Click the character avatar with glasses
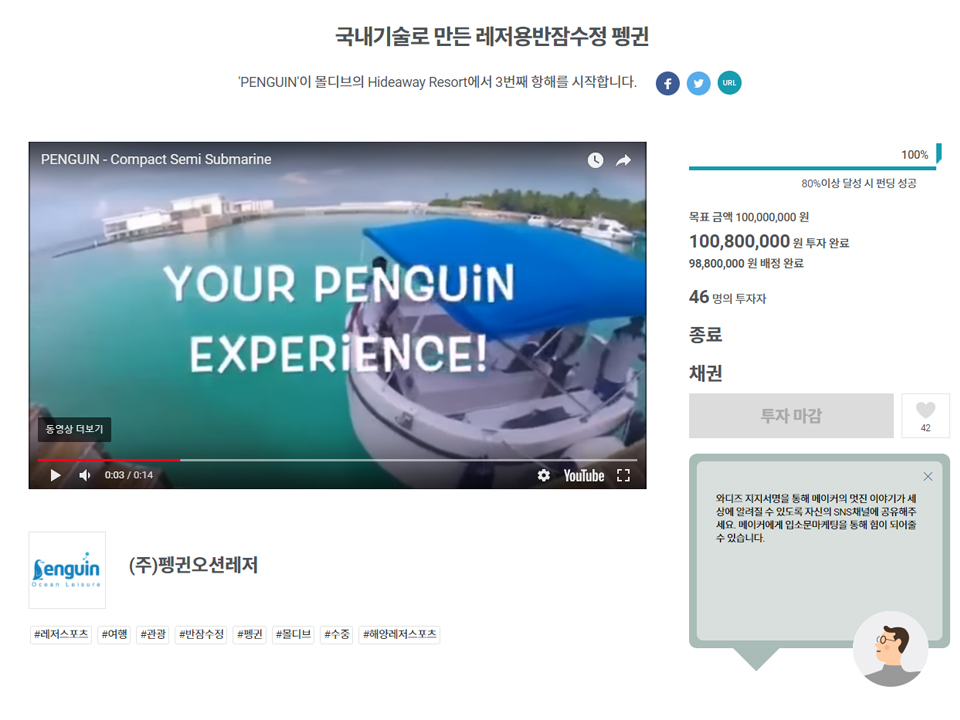This screenshot has width=960, height=720. [890, 649]
